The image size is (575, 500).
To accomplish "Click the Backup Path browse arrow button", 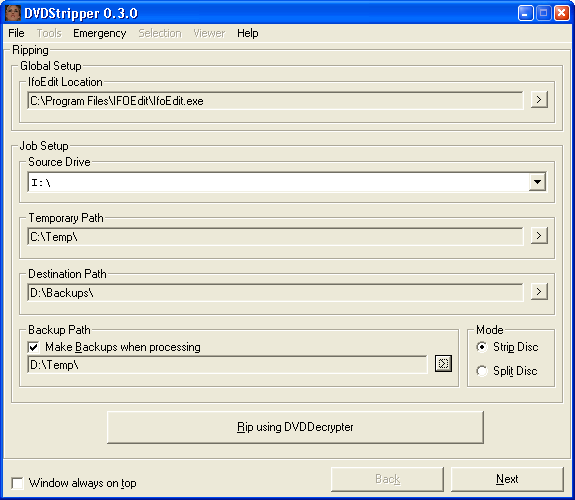I will pos(443,364).
